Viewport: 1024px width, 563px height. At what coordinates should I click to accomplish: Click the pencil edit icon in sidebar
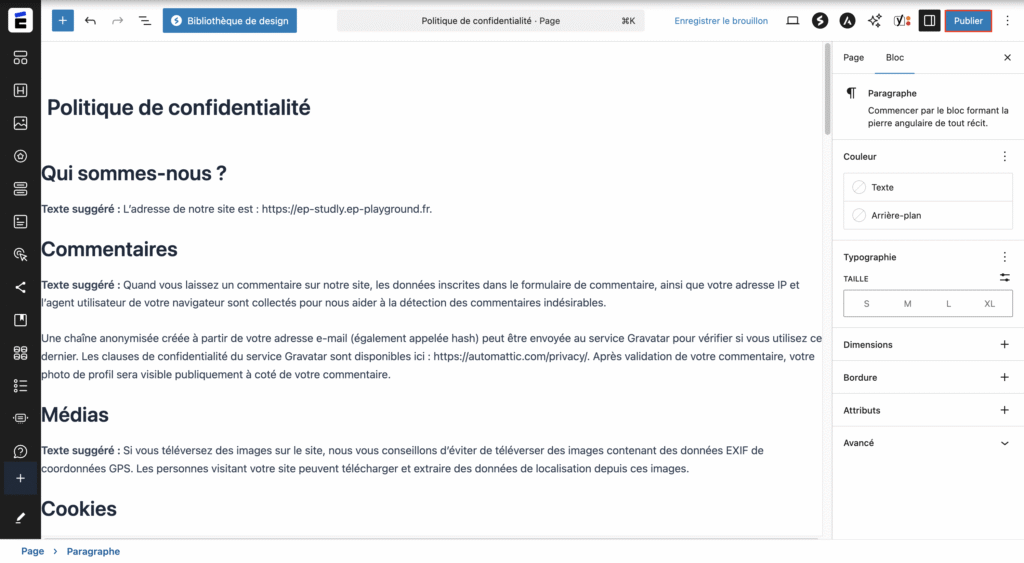(20, 518)
